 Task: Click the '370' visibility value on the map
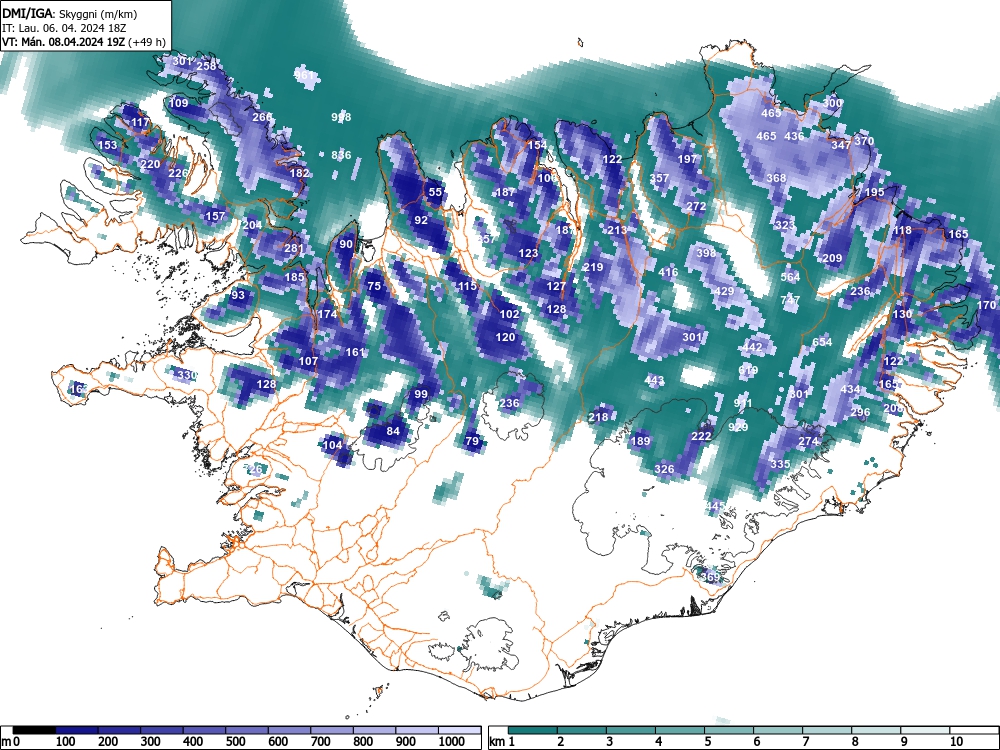(x=864, y=140)
